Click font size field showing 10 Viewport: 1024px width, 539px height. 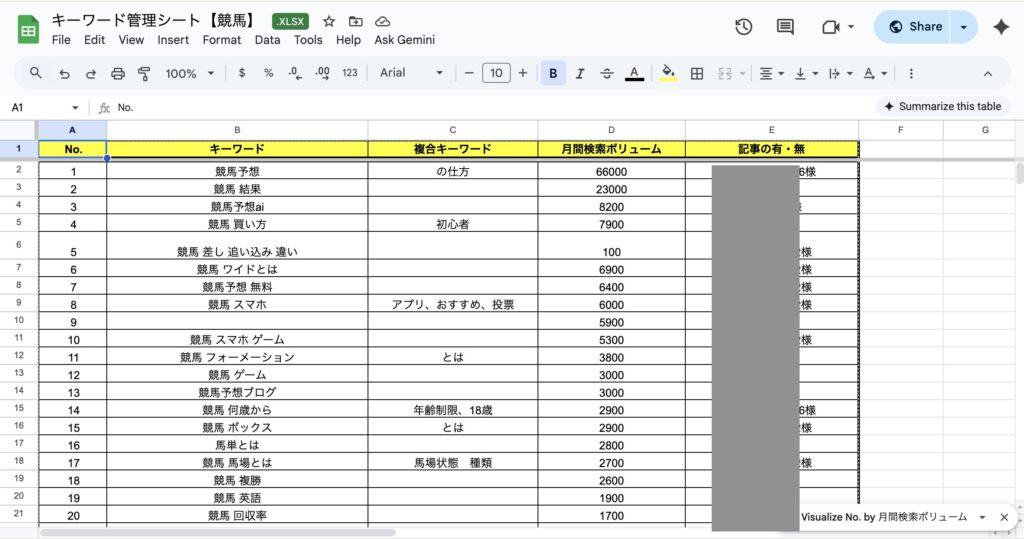[x=496, y=73]
